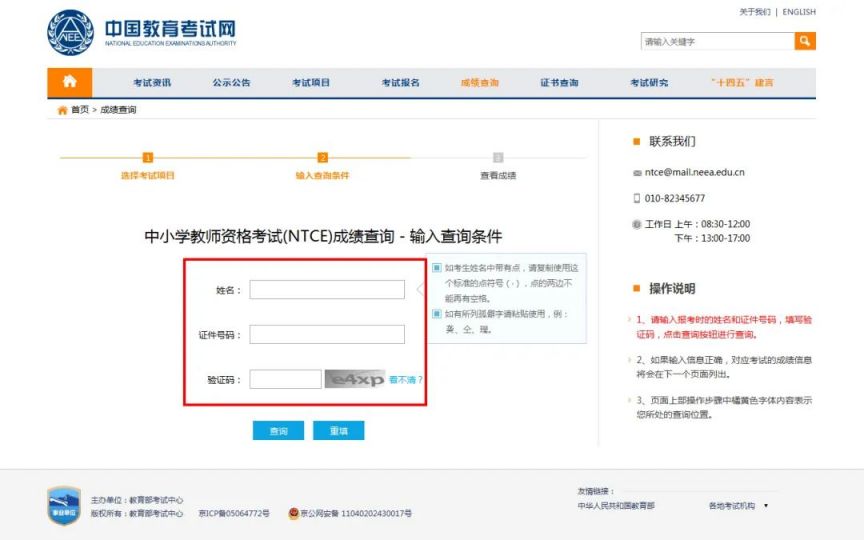Click the 查询 button
Viewport: 864px width, 540px height.
(278, 430)
